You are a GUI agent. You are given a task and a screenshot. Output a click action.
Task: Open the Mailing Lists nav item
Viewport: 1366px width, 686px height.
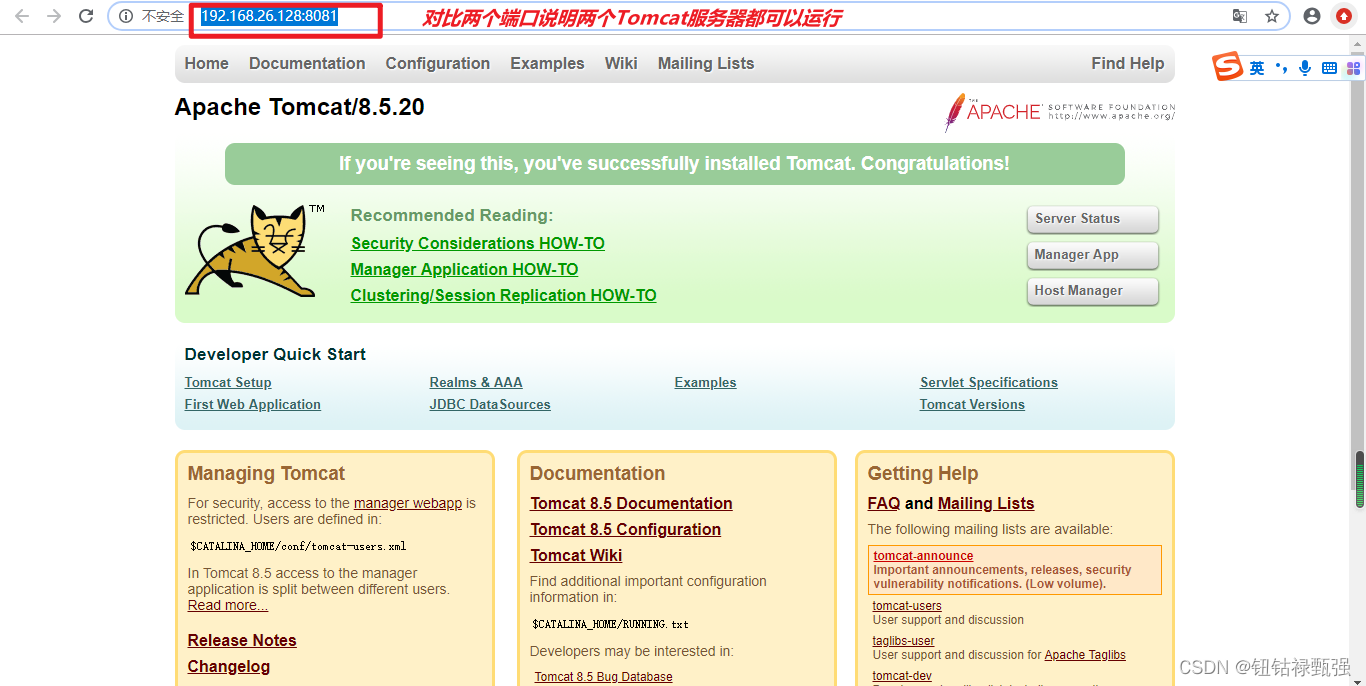coord(706,63)
